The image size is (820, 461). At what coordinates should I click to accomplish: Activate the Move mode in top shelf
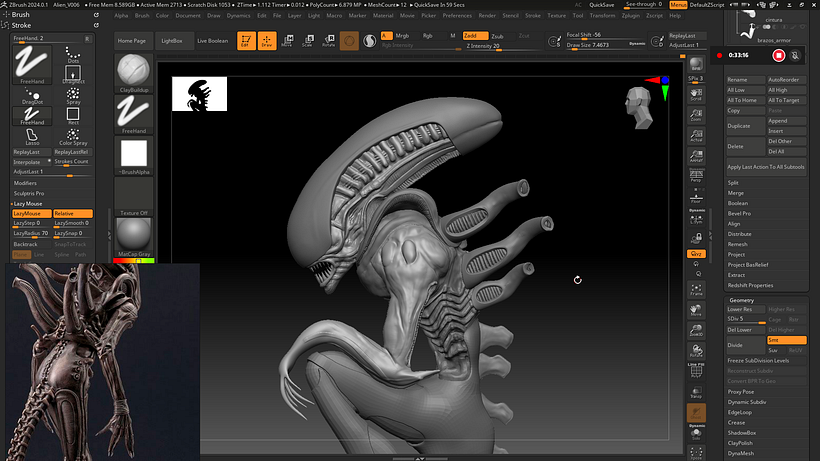coord(287,41)
